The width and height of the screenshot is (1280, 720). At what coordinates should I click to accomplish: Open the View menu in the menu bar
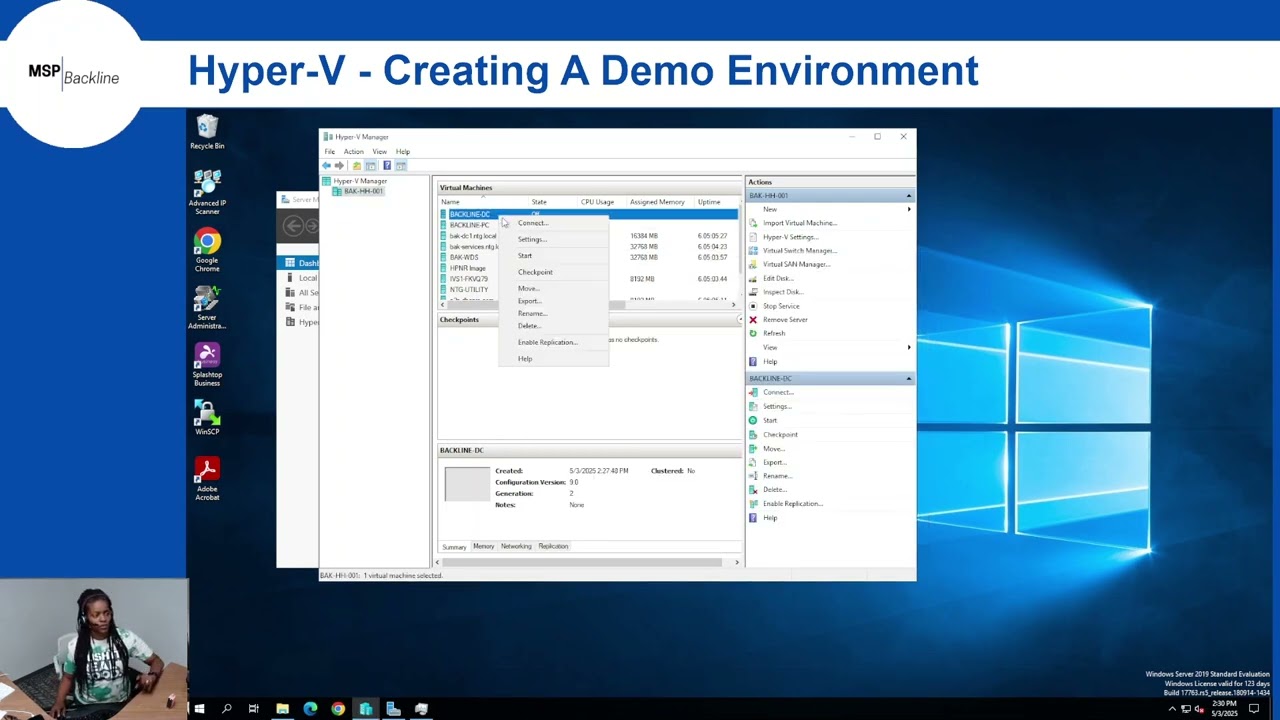coord(380,152)
